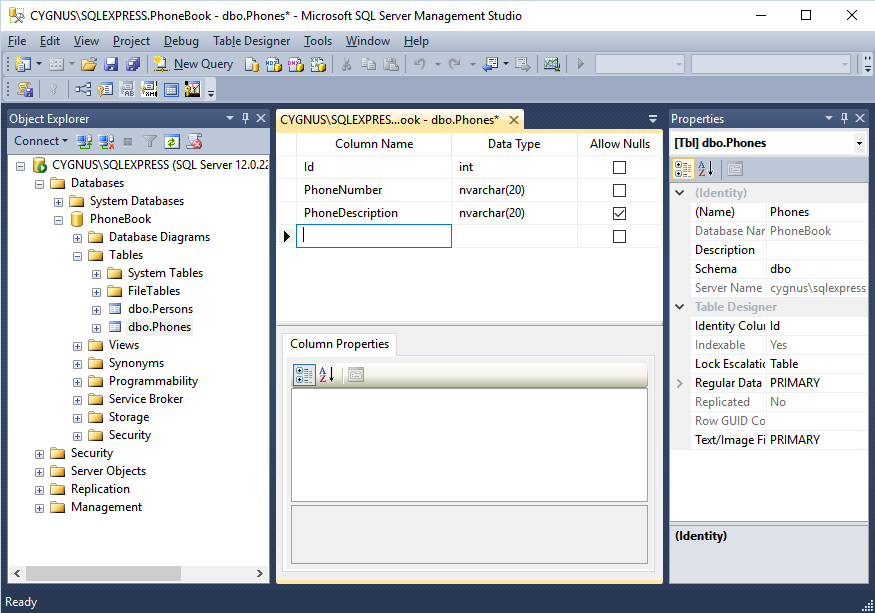Open a file with the folder icon

(89, 64)
